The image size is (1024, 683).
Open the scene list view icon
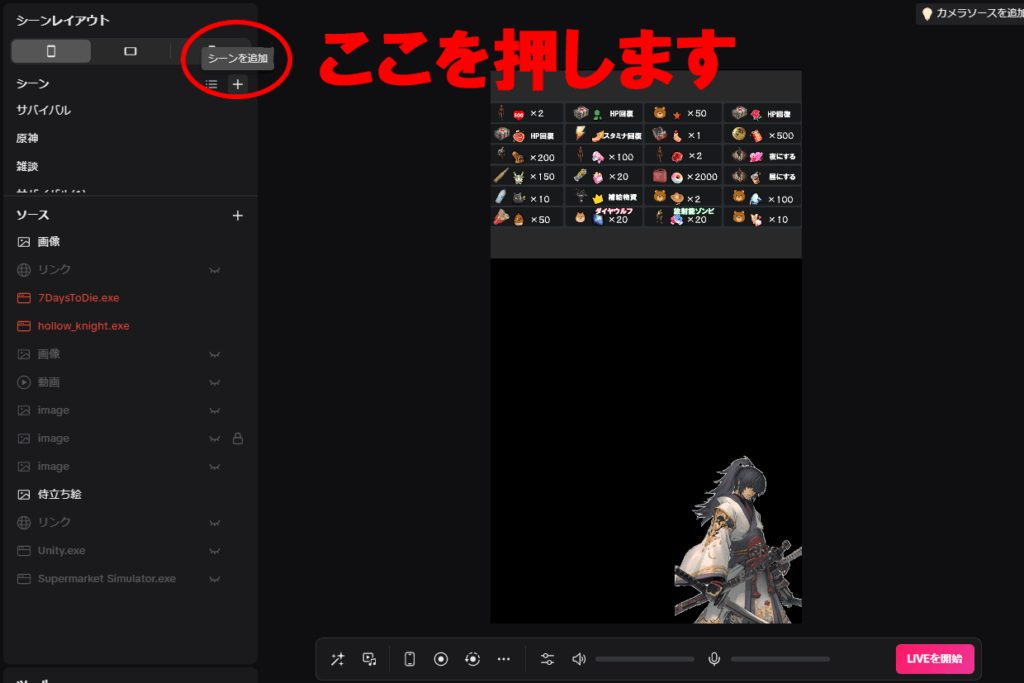pos(212,84)
